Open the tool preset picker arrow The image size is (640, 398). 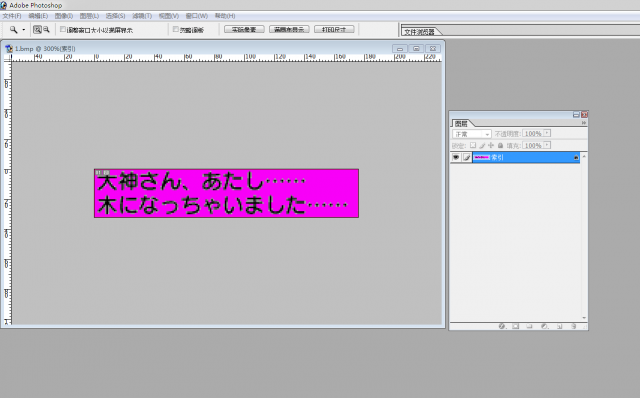24,30
